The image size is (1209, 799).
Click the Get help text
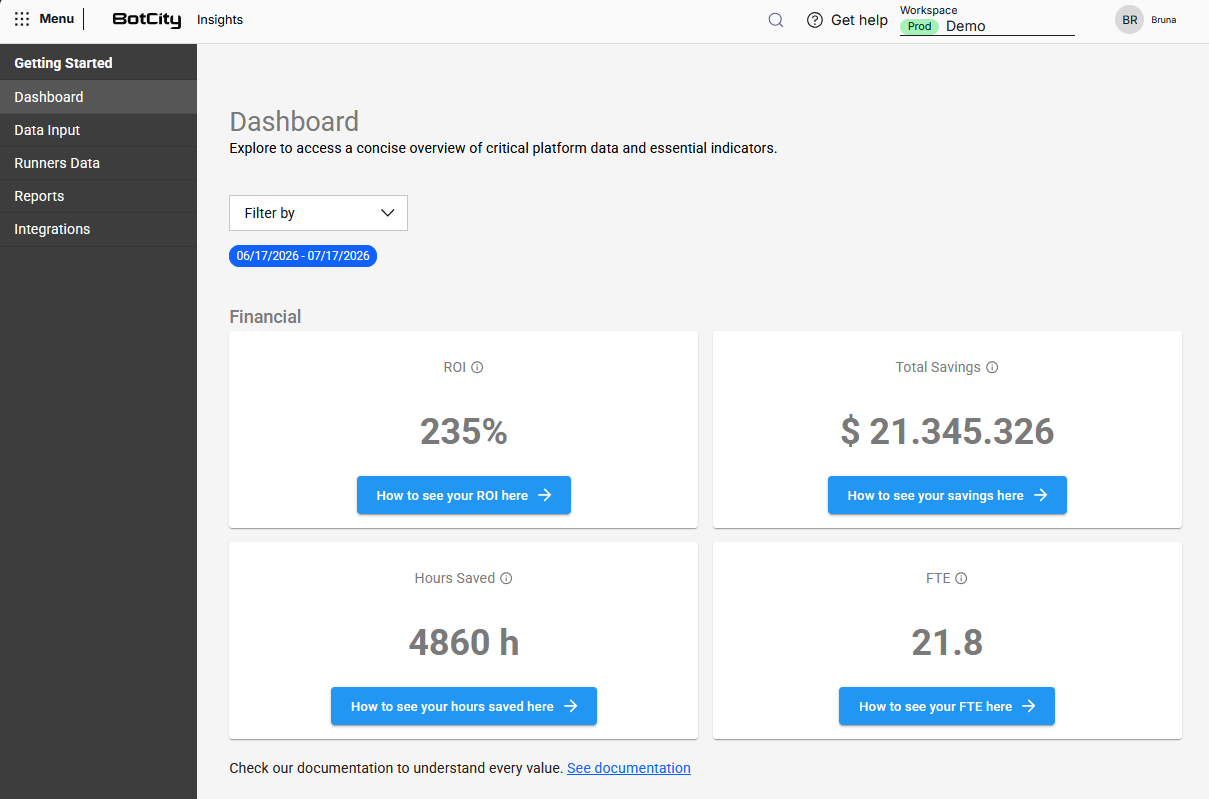(x=859, y=20)
